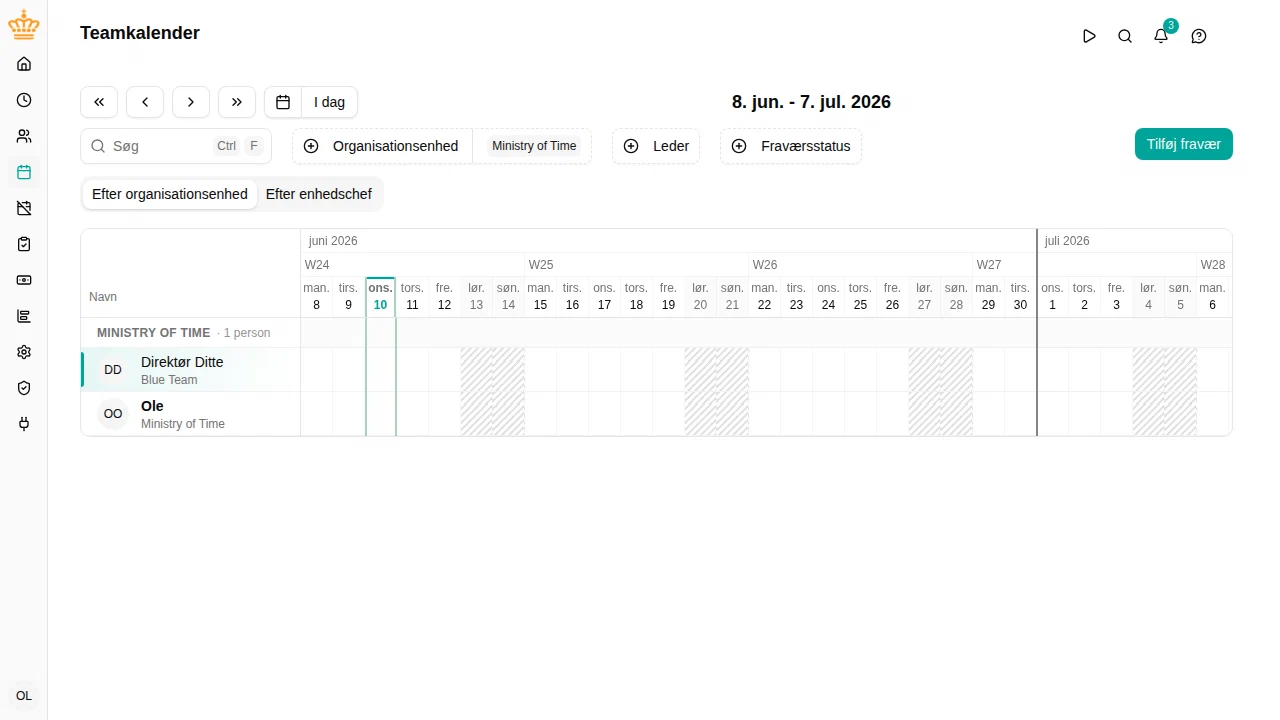Click the Navn column header

103,297
